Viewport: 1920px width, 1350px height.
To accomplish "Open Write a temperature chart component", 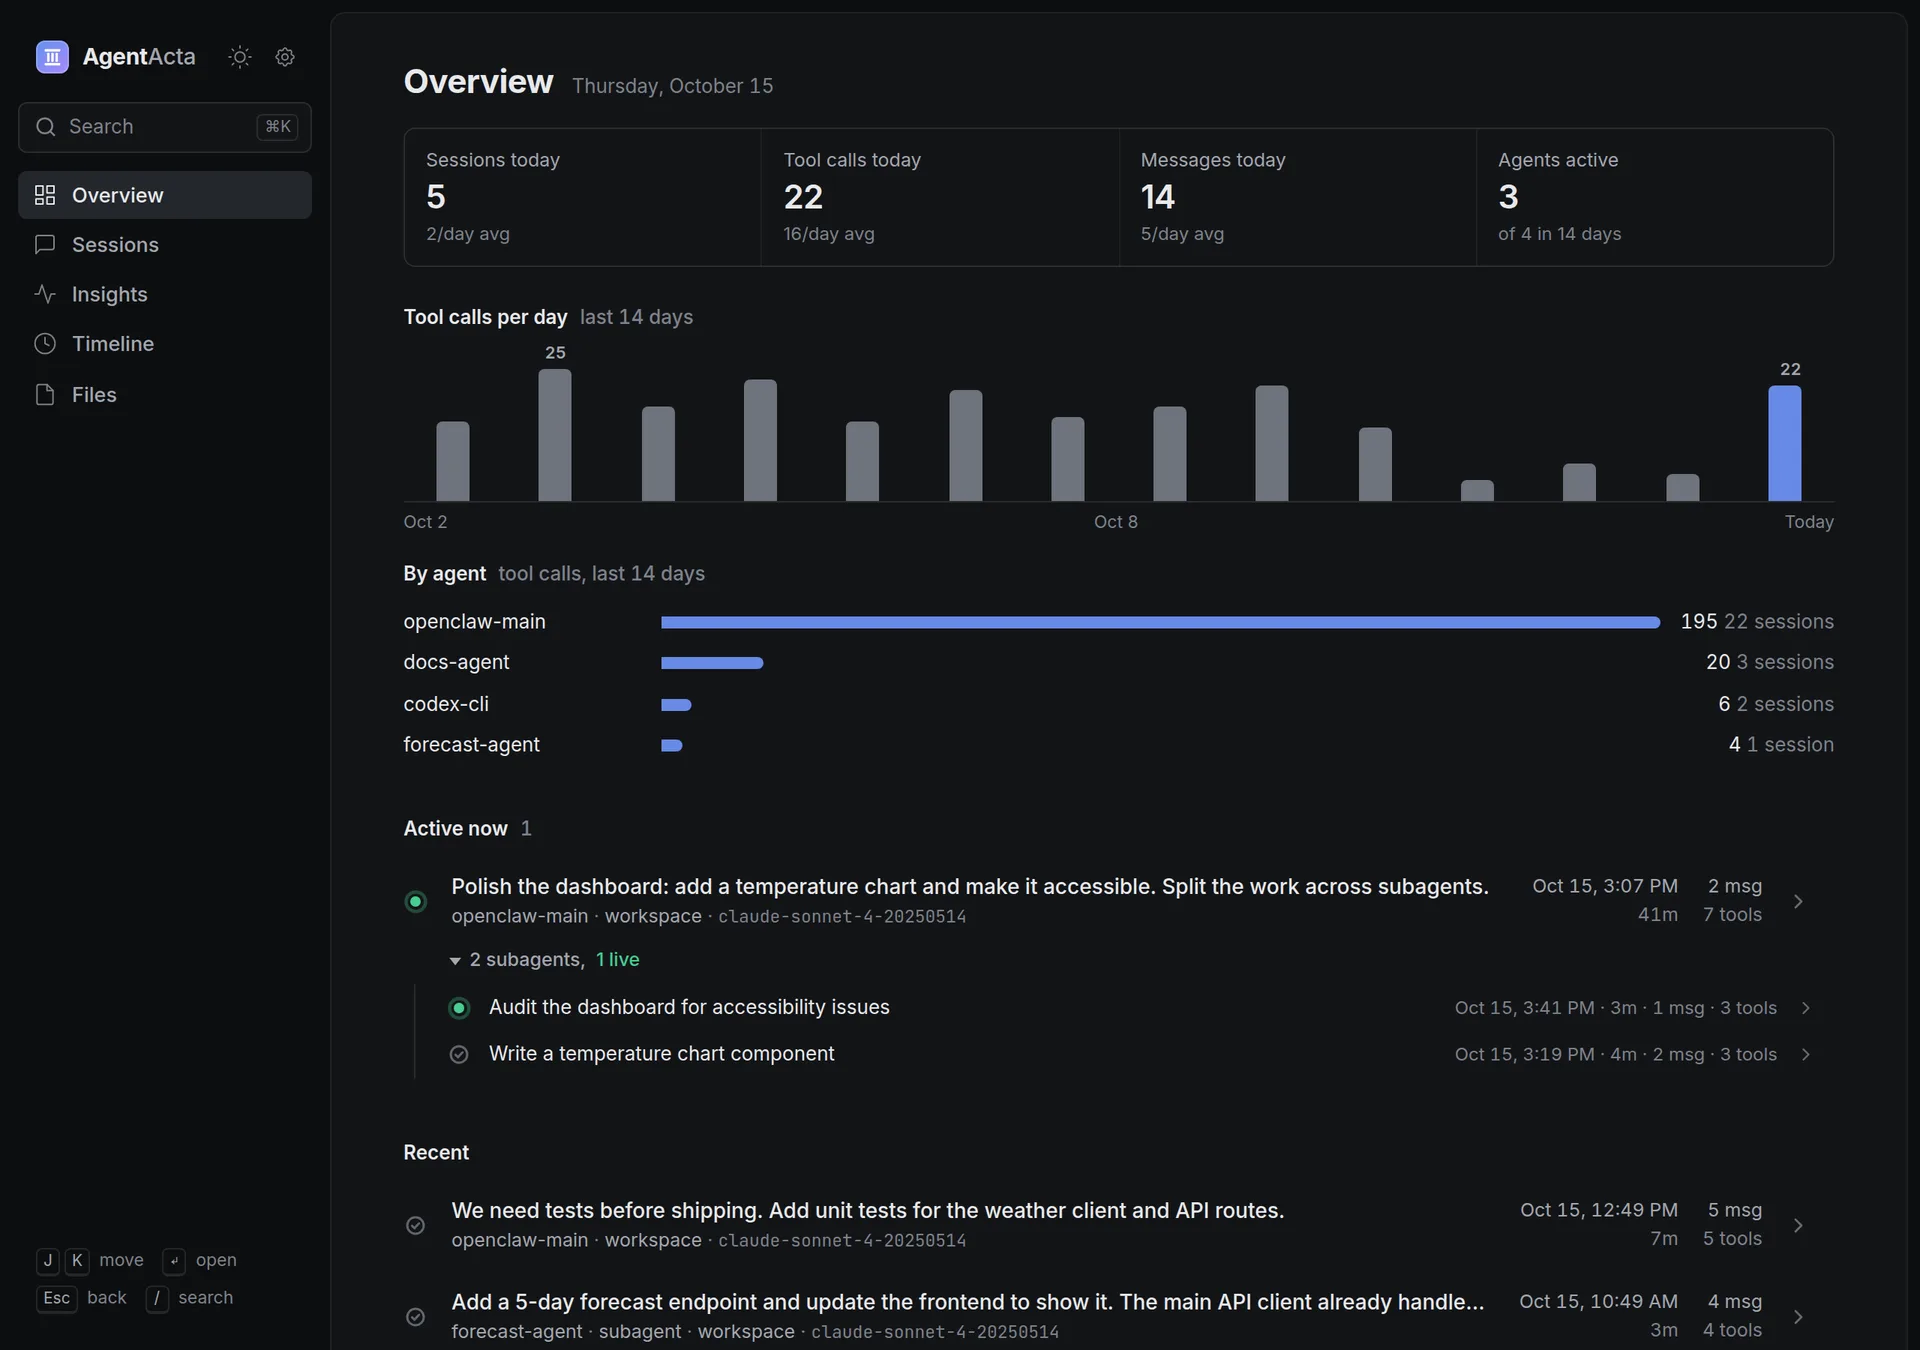I will tap(1131, 1055).
